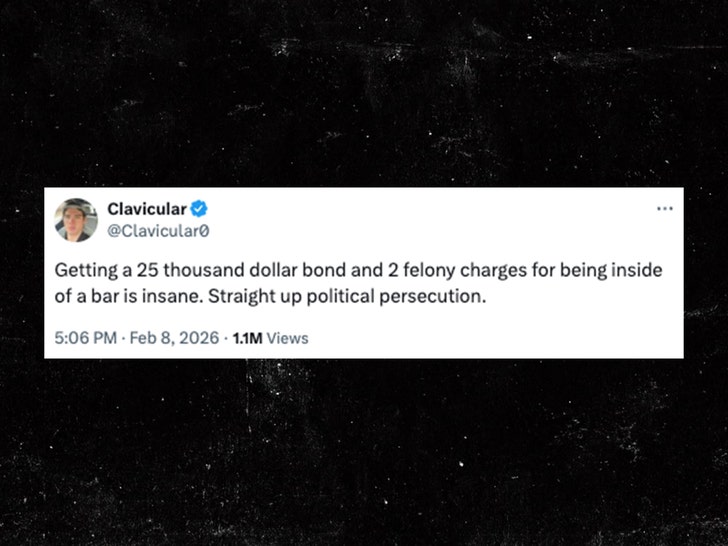
Task: Click the Views label beside 1.1M
Action: (288, 338)
